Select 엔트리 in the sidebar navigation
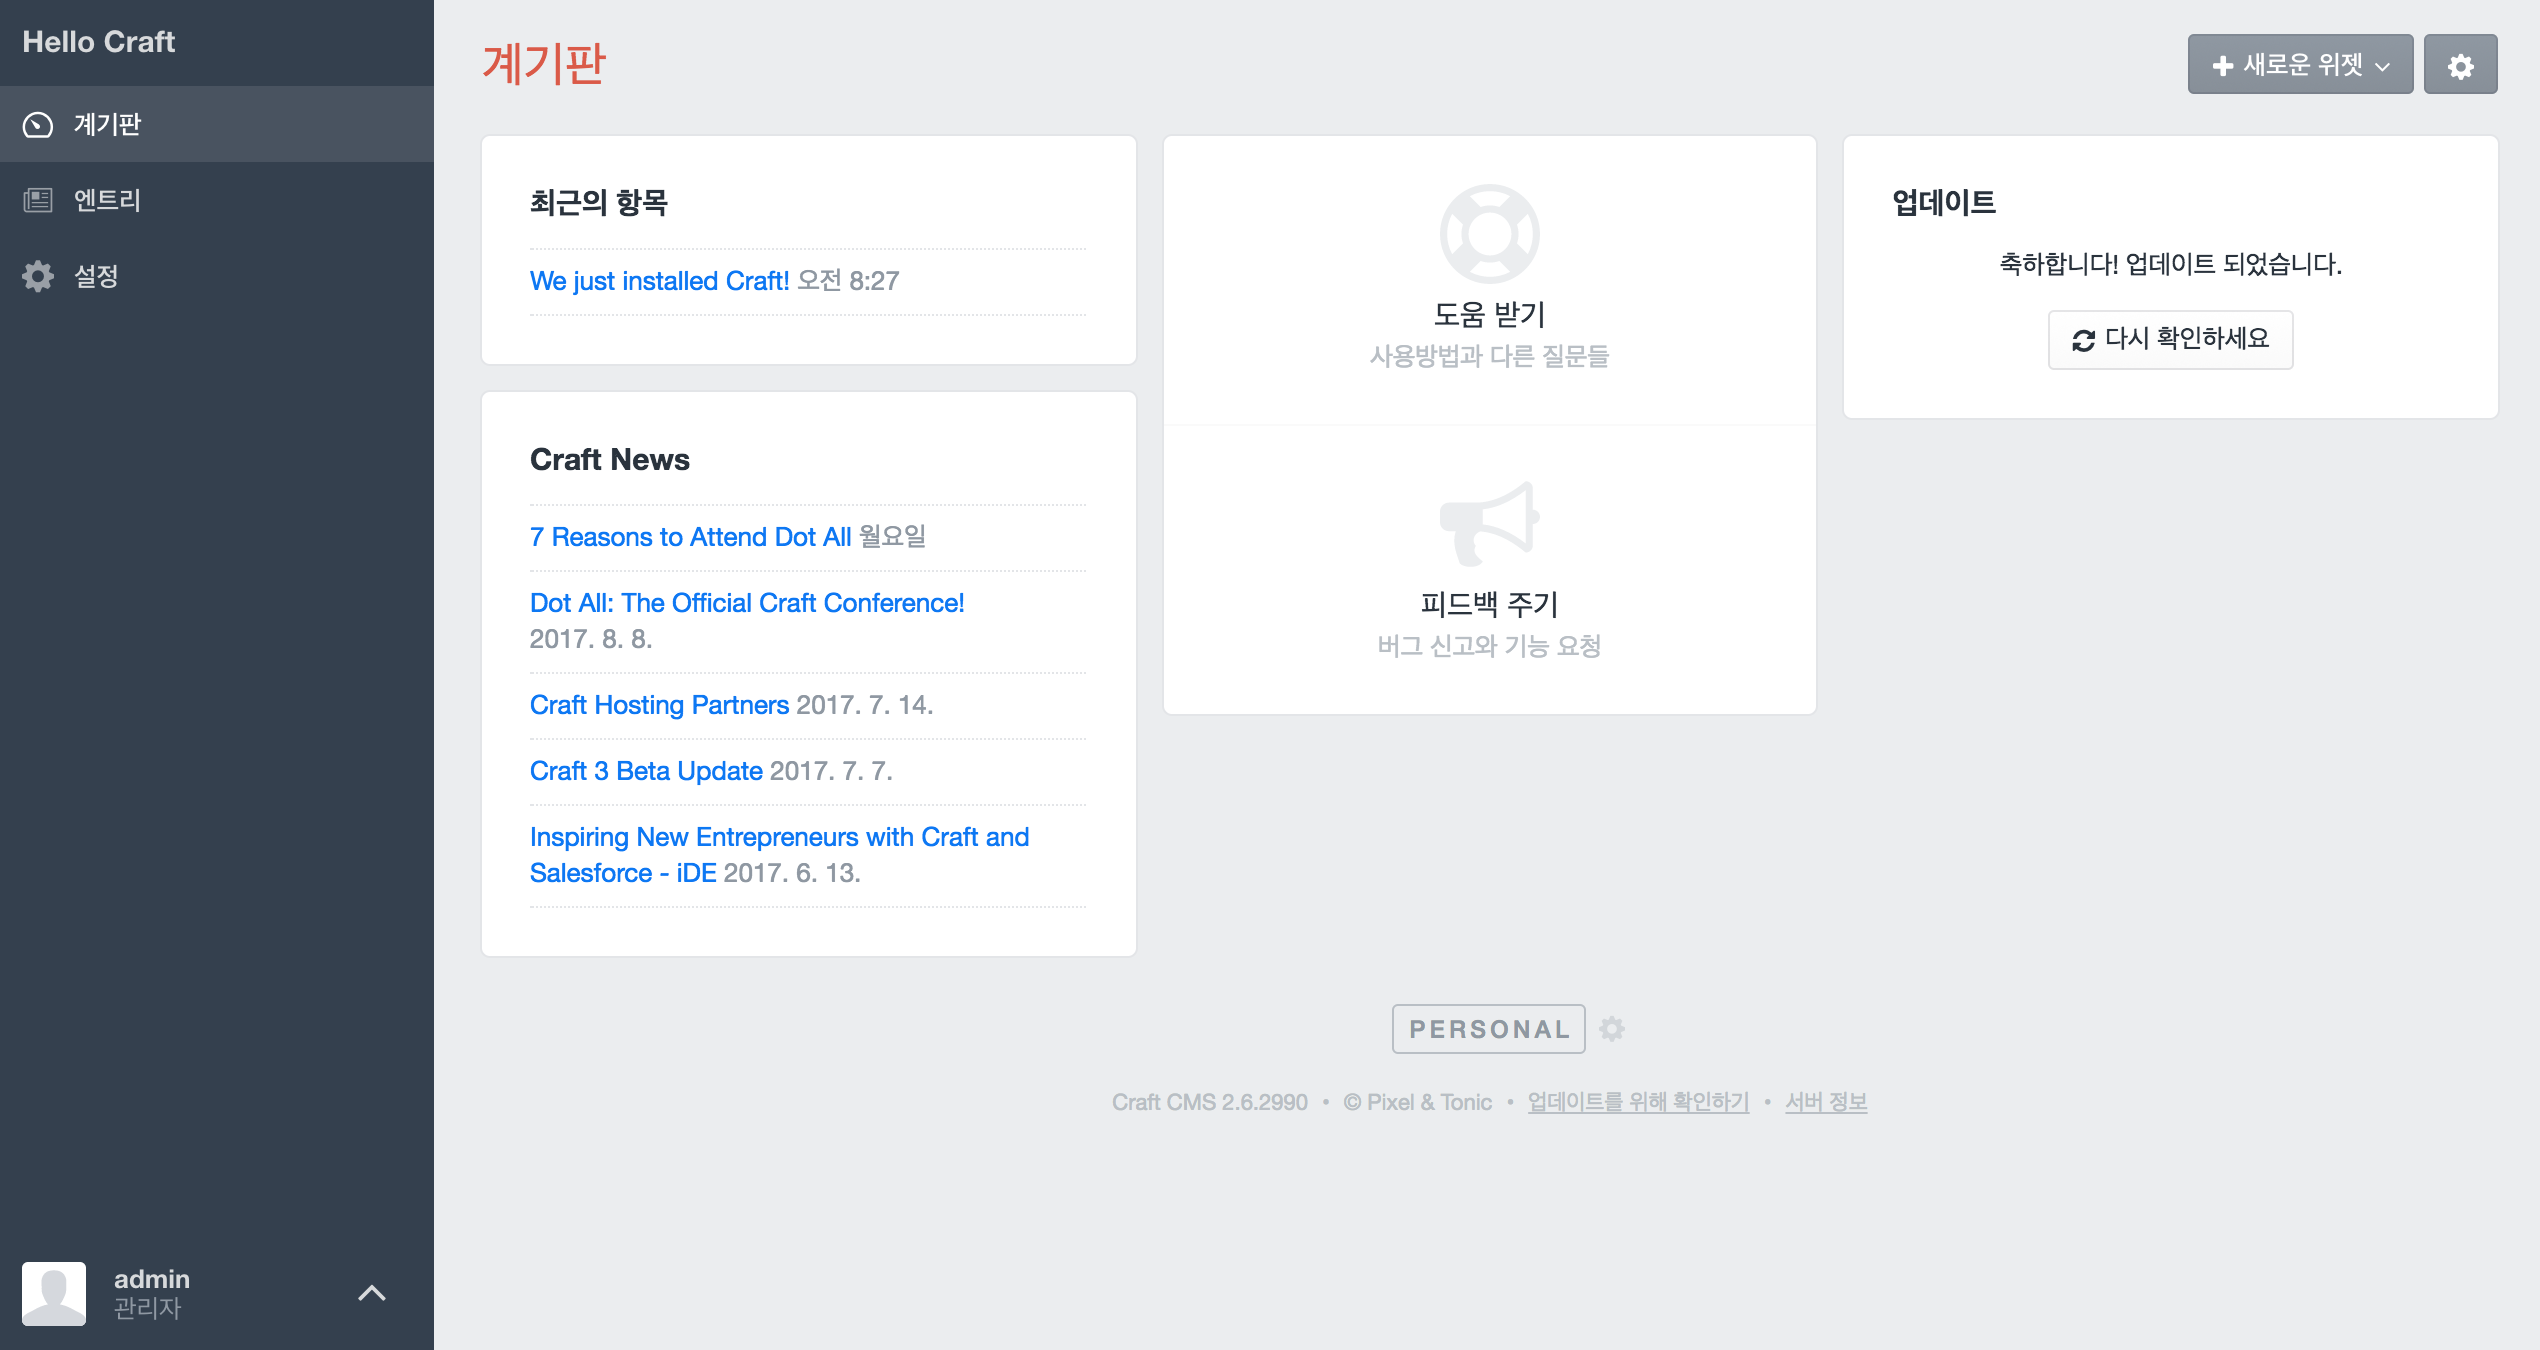 coord(108,201)
